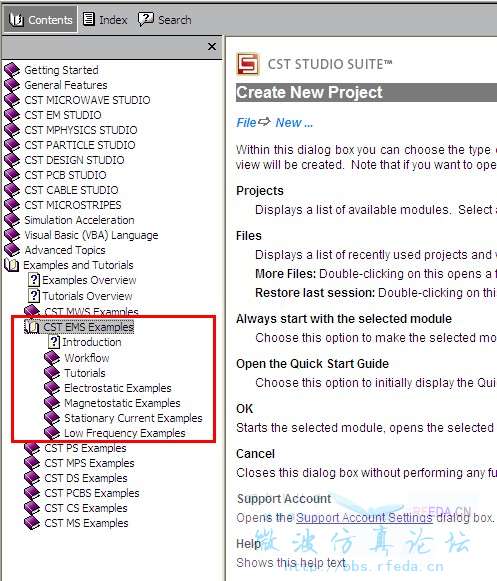497x581 pixels.
Task: Click the book icon next to CST PS Examples
Action: [x=32, y=448]
